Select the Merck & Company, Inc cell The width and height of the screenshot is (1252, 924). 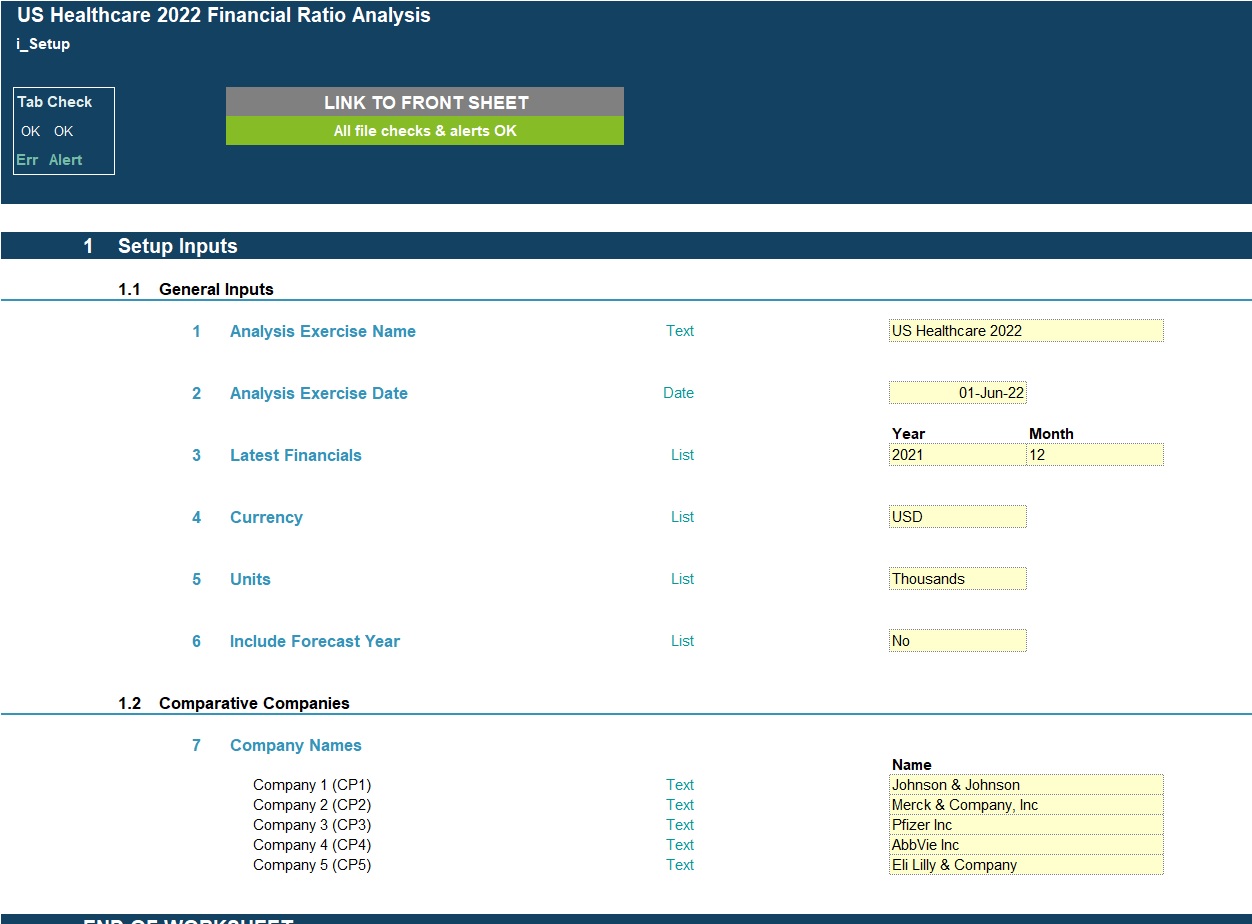[1026, 805]
